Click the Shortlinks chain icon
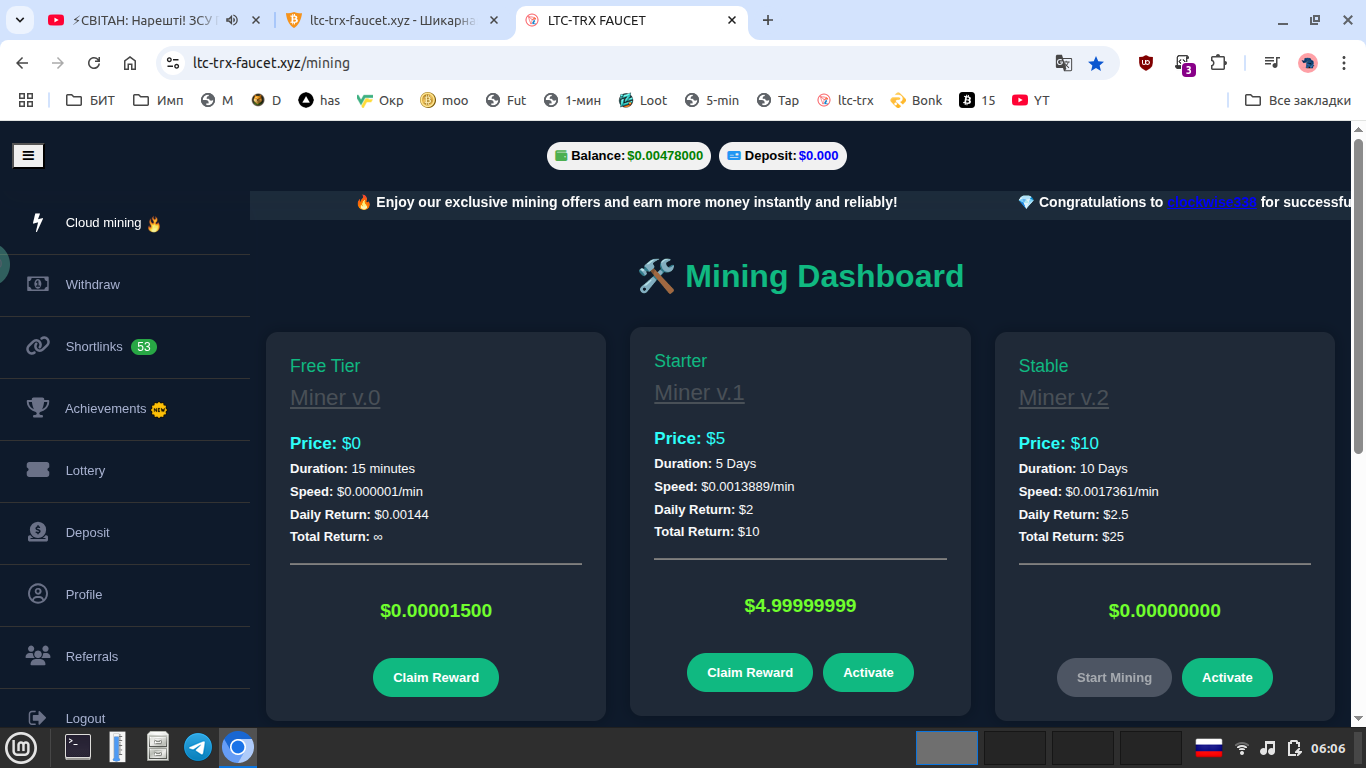1366x768 pixels. click(x=38, y=346)
